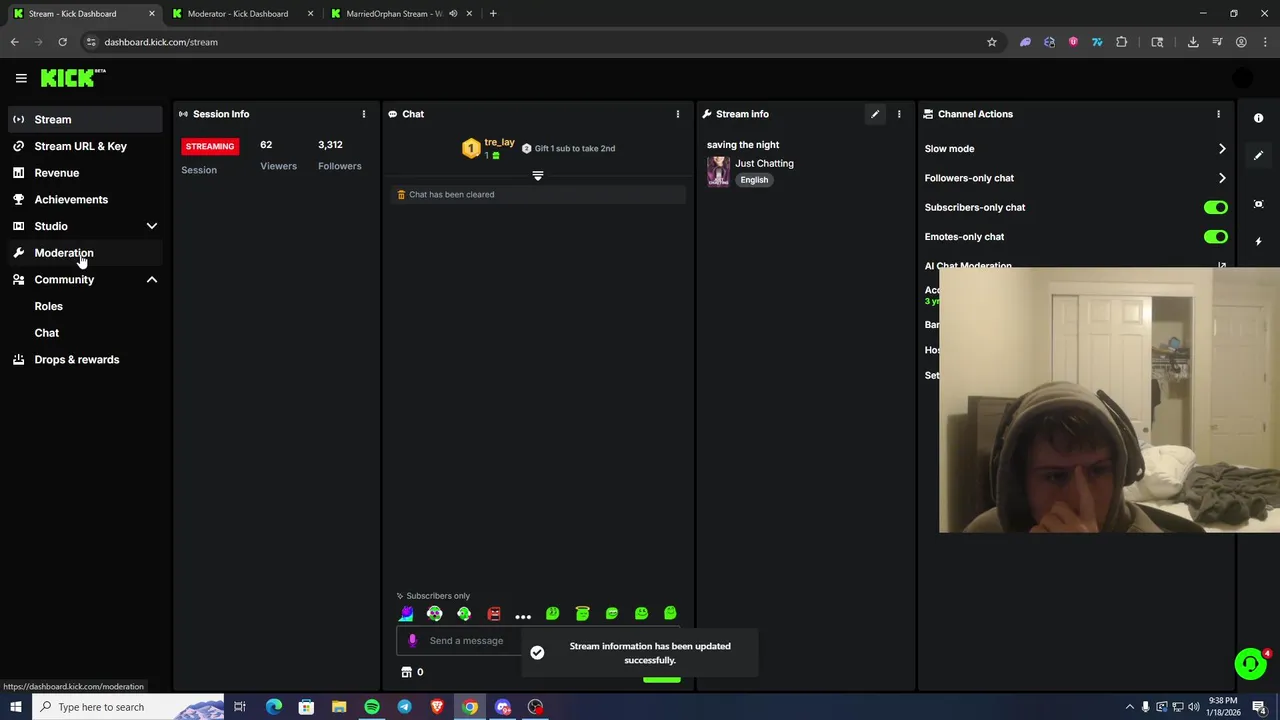Open a new browser tab

493,14
